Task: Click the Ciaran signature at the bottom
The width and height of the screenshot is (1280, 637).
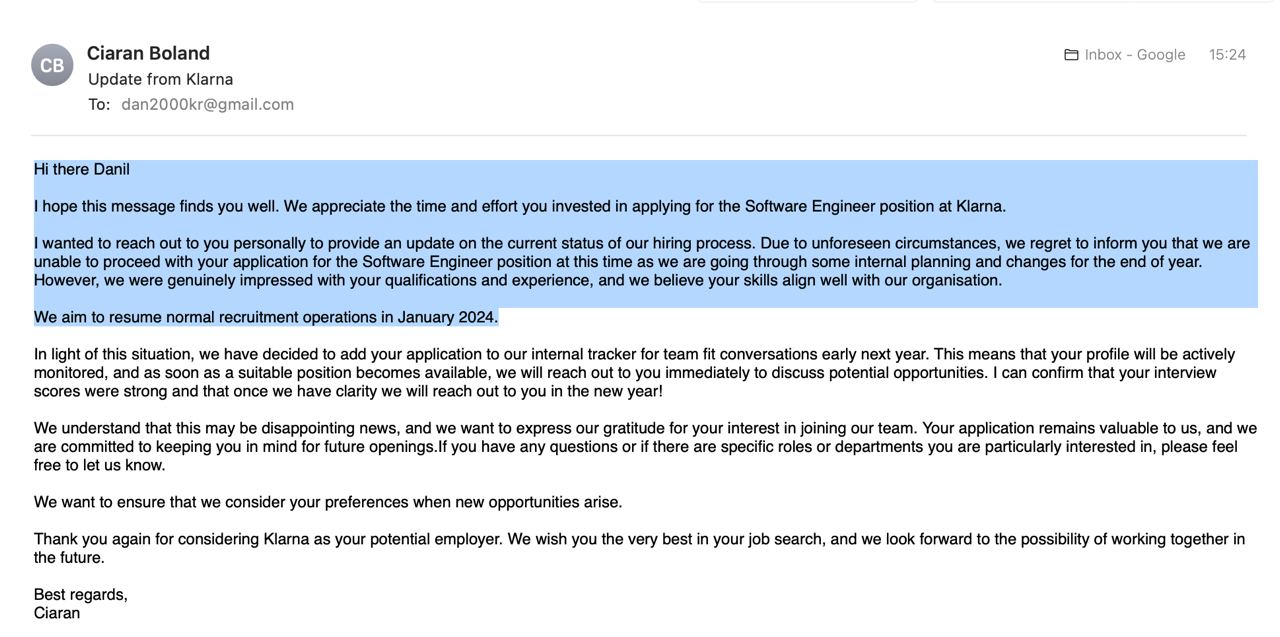Action: (x=57, y=613)
